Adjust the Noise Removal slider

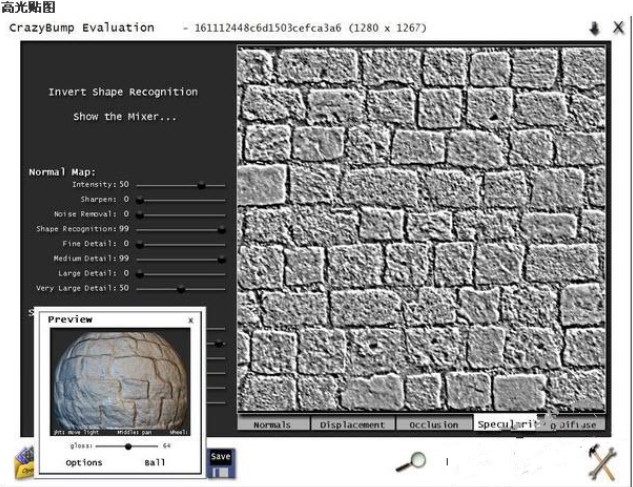click(181, 215)
